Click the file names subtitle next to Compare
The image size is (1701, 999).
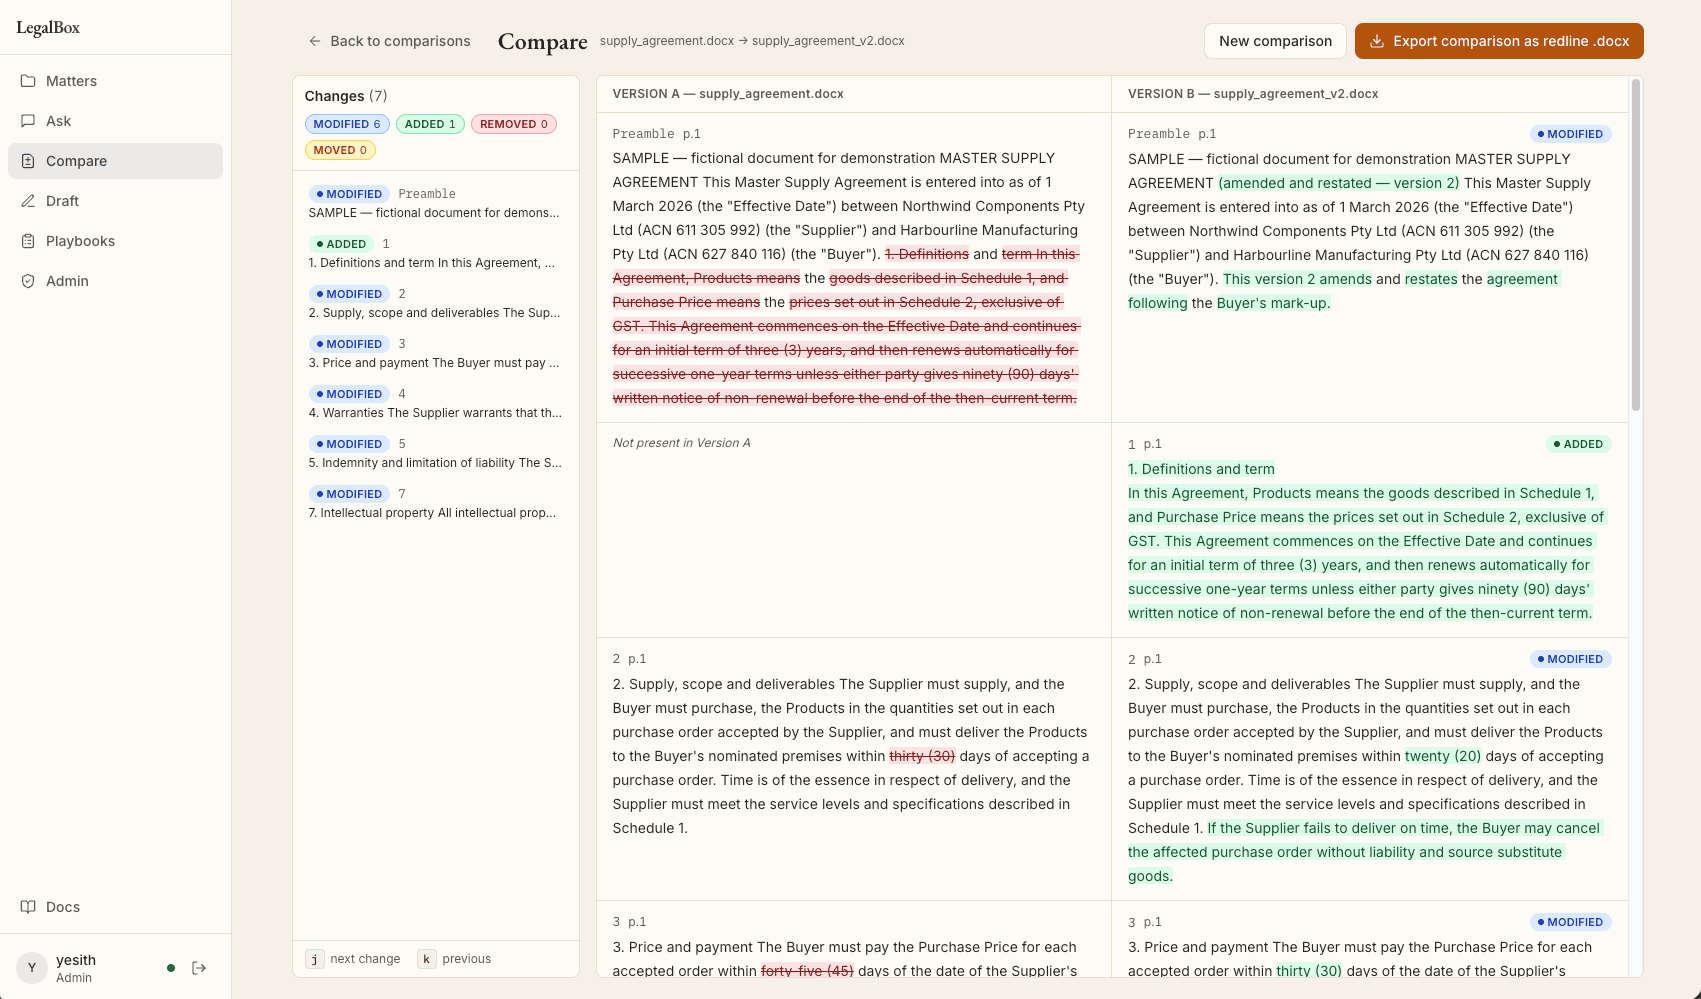752,41
